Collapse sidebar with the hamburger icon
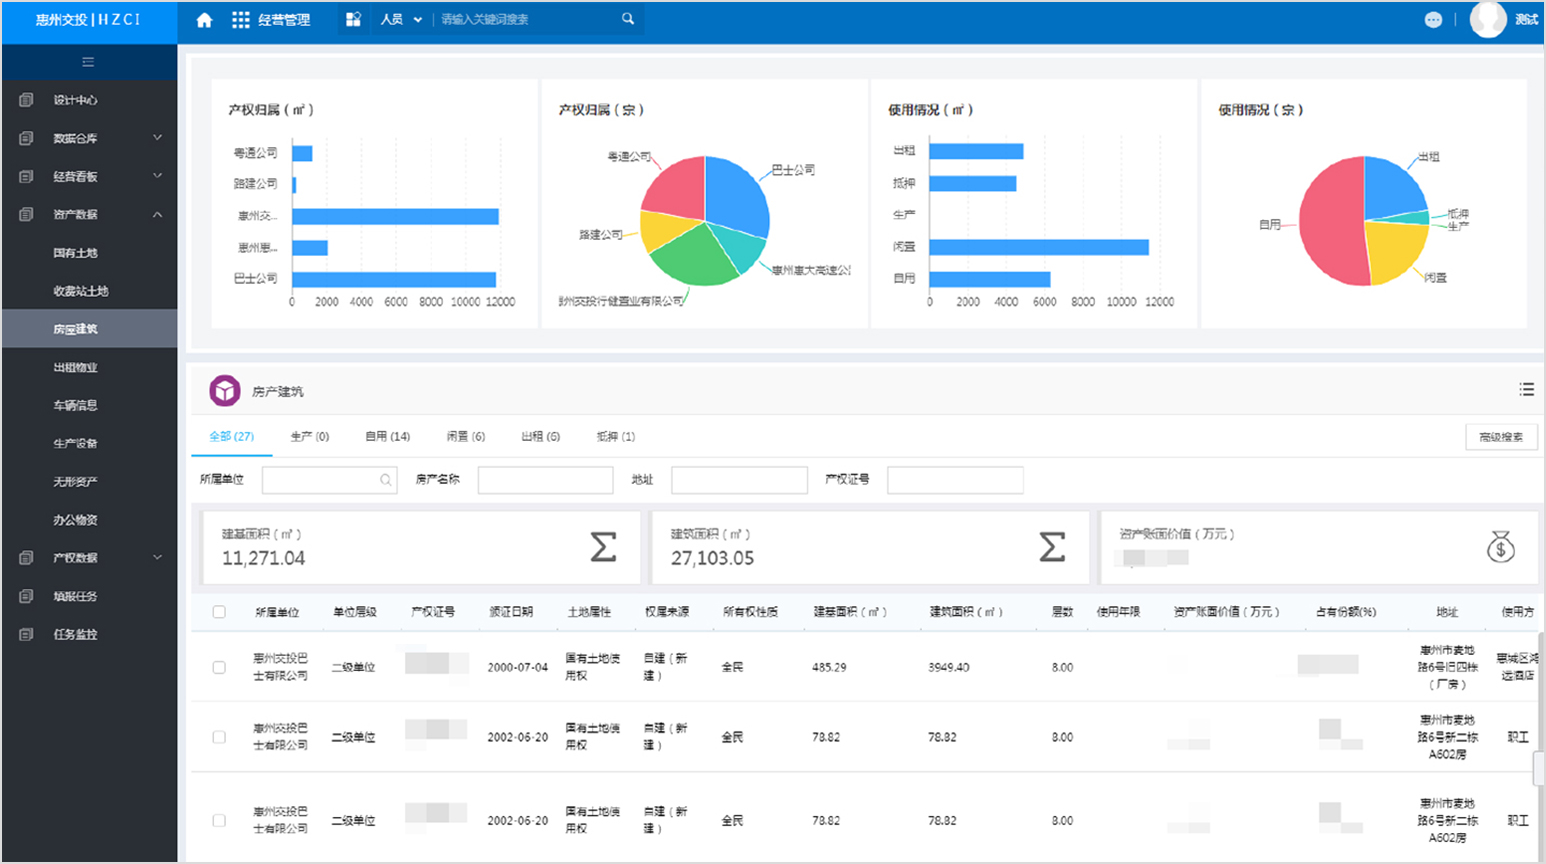 coord(88,62)
